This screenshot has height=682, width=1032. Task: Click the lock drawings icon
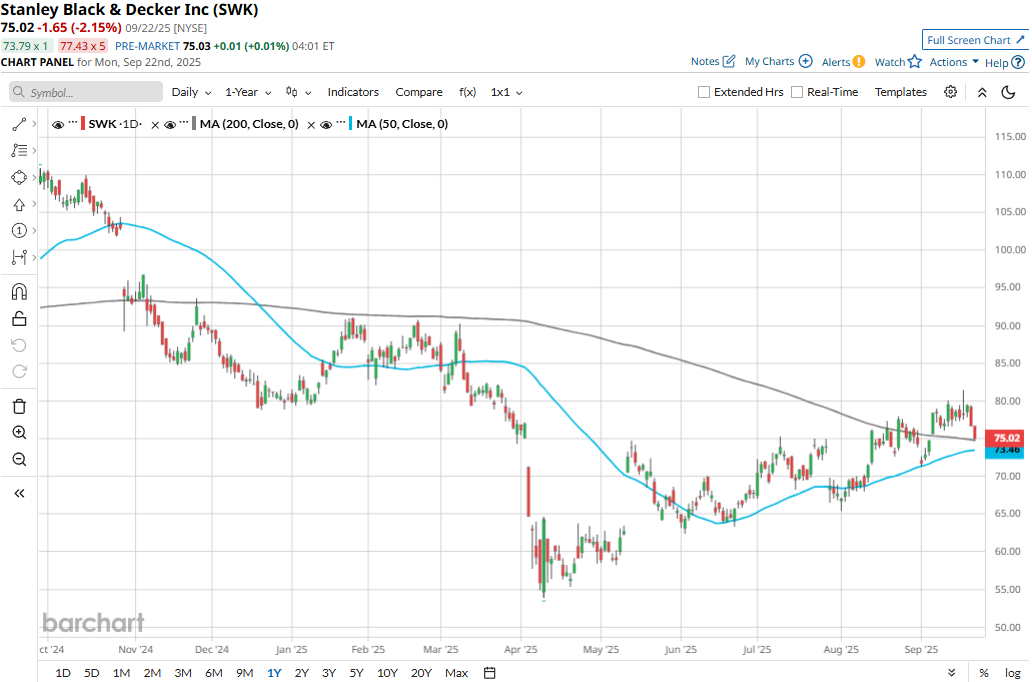(18, 319)
